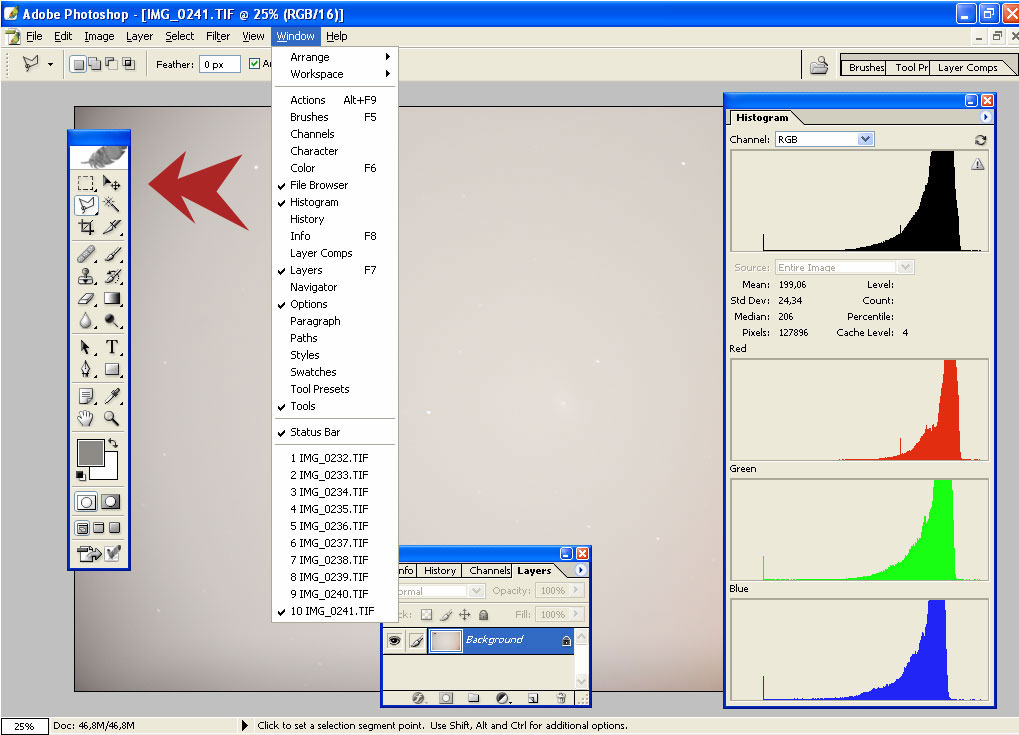Select the Type tool
Image resolution: width=1019 pixels, height=735 pixels.
click(112, 347)
